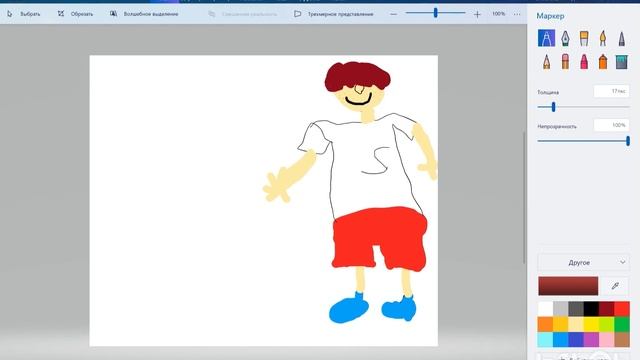Click the Непрозрачность opacity value field

point(611,125)
